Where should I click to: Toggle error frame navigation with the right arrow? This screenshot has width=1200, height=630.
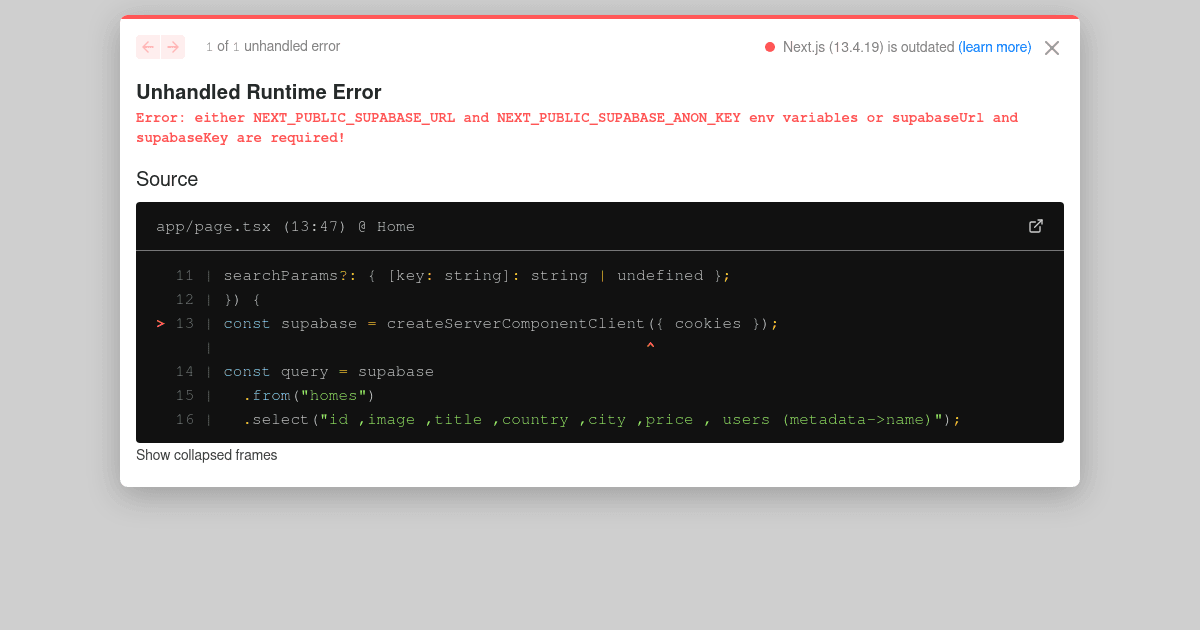coord(173,47)
